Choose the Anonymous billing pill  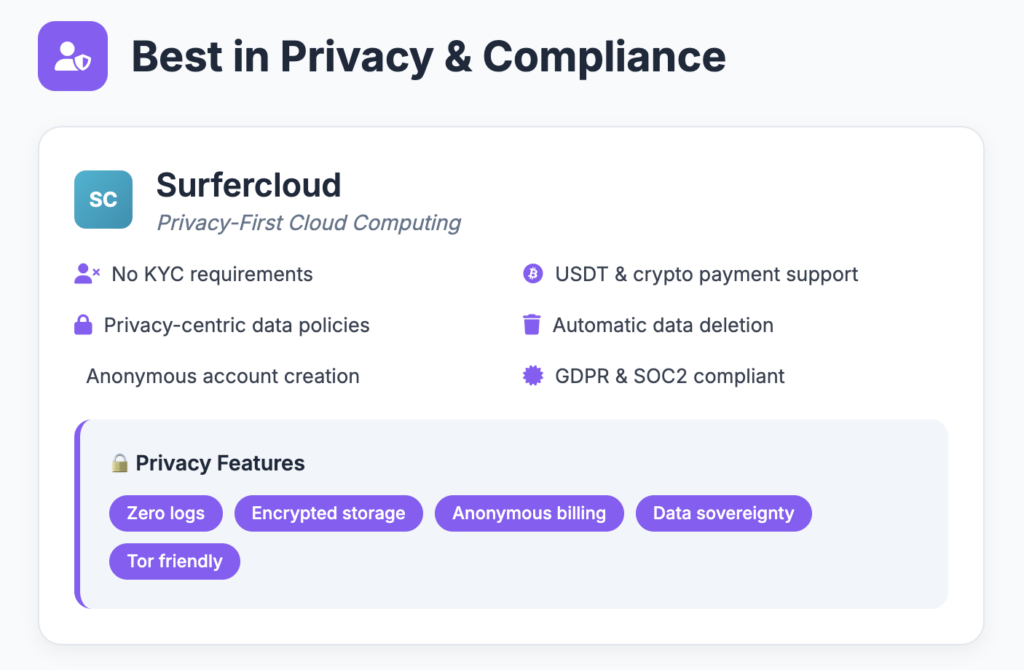pos(529,513)
